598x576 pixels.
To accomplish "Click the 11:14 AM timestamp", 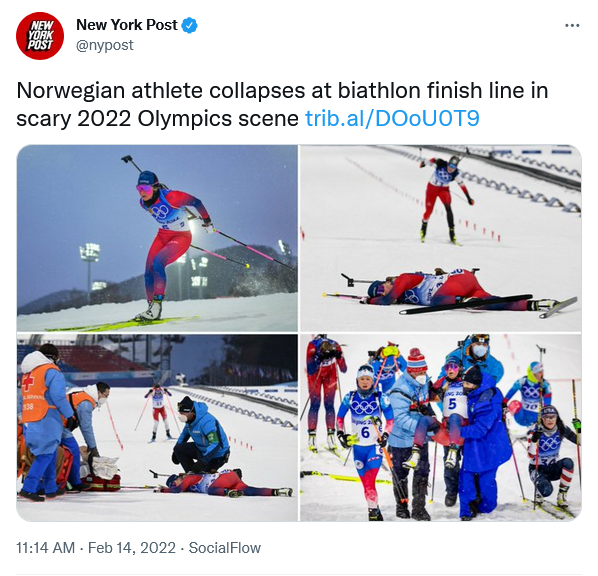I will (x=45, y=548).
